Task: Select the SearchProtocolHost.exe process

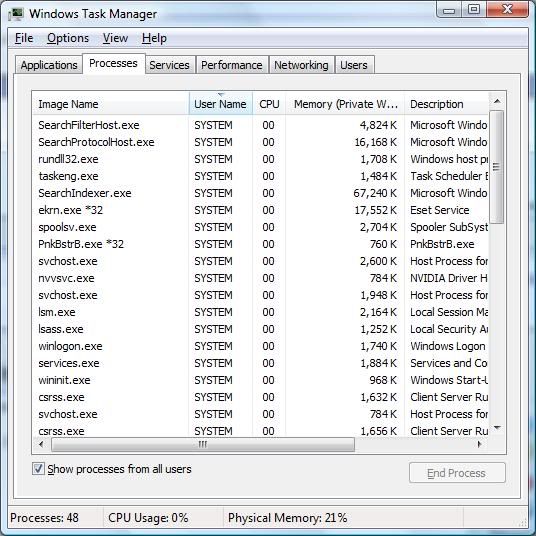Action: [260, 142]
